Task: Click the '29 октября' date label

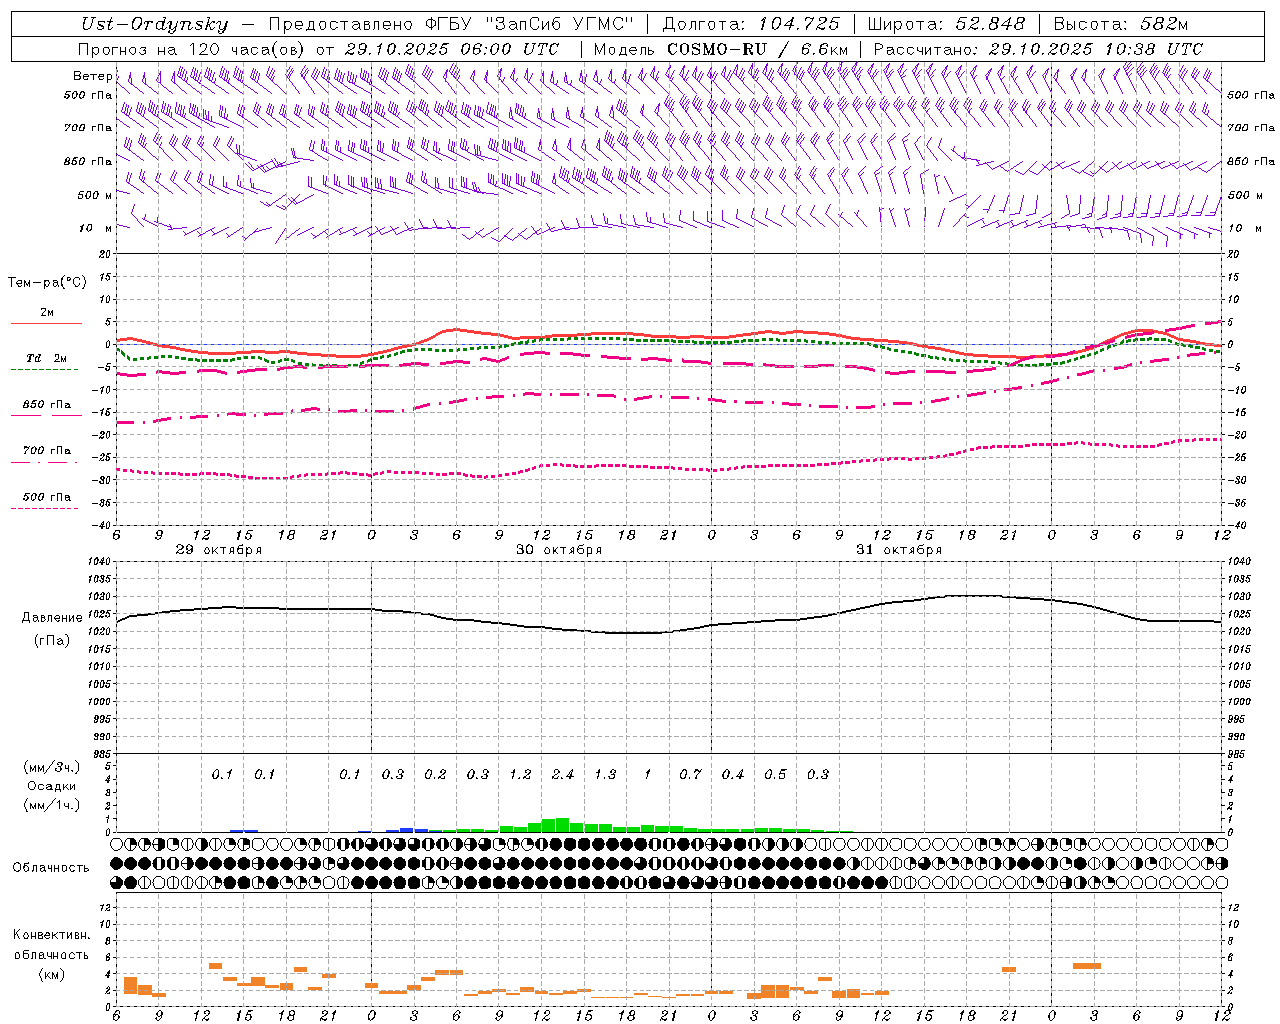Action: point(219,550)
